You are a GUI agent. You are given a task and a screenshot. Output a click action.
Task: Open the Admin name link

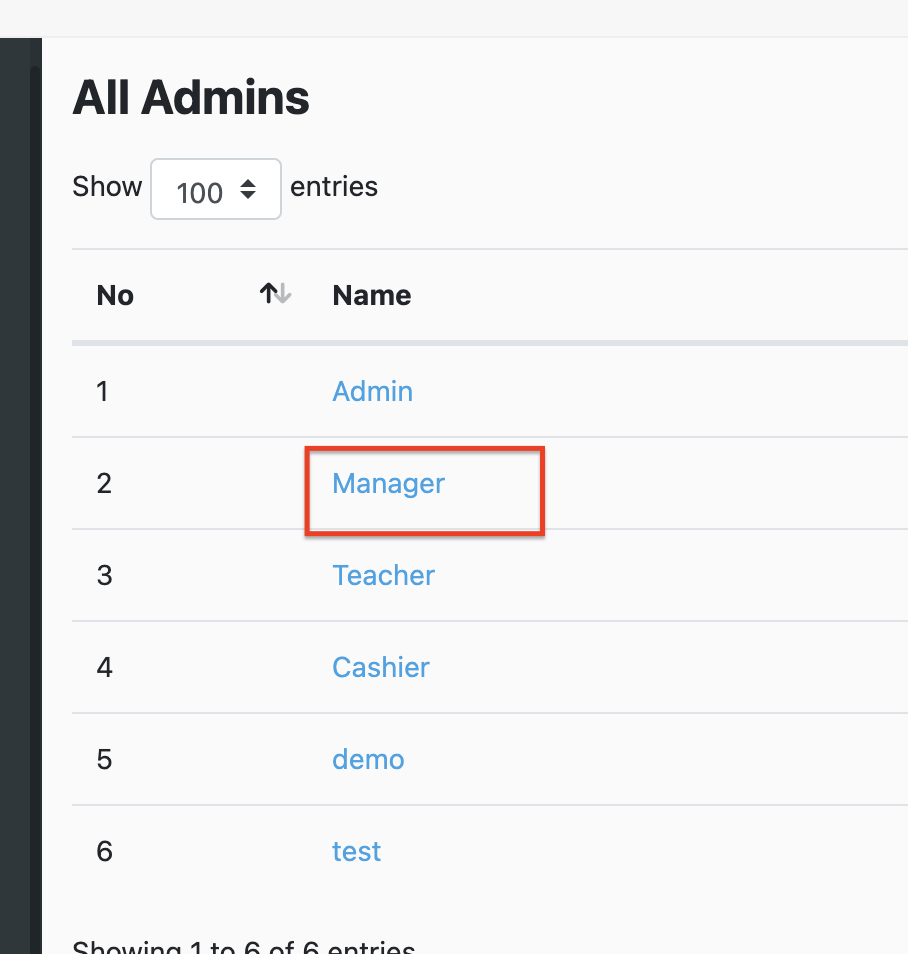pyautogui.click(x=372, y=391)
